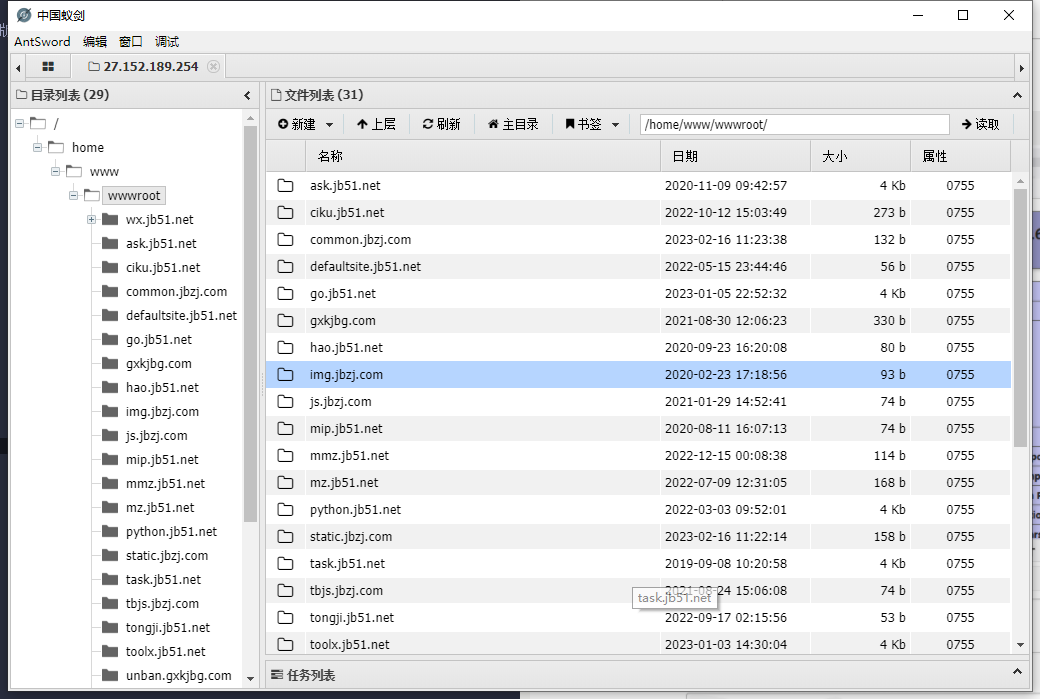
Task: Select hao.jb51.net in directory tree
Action: (162, 387)
